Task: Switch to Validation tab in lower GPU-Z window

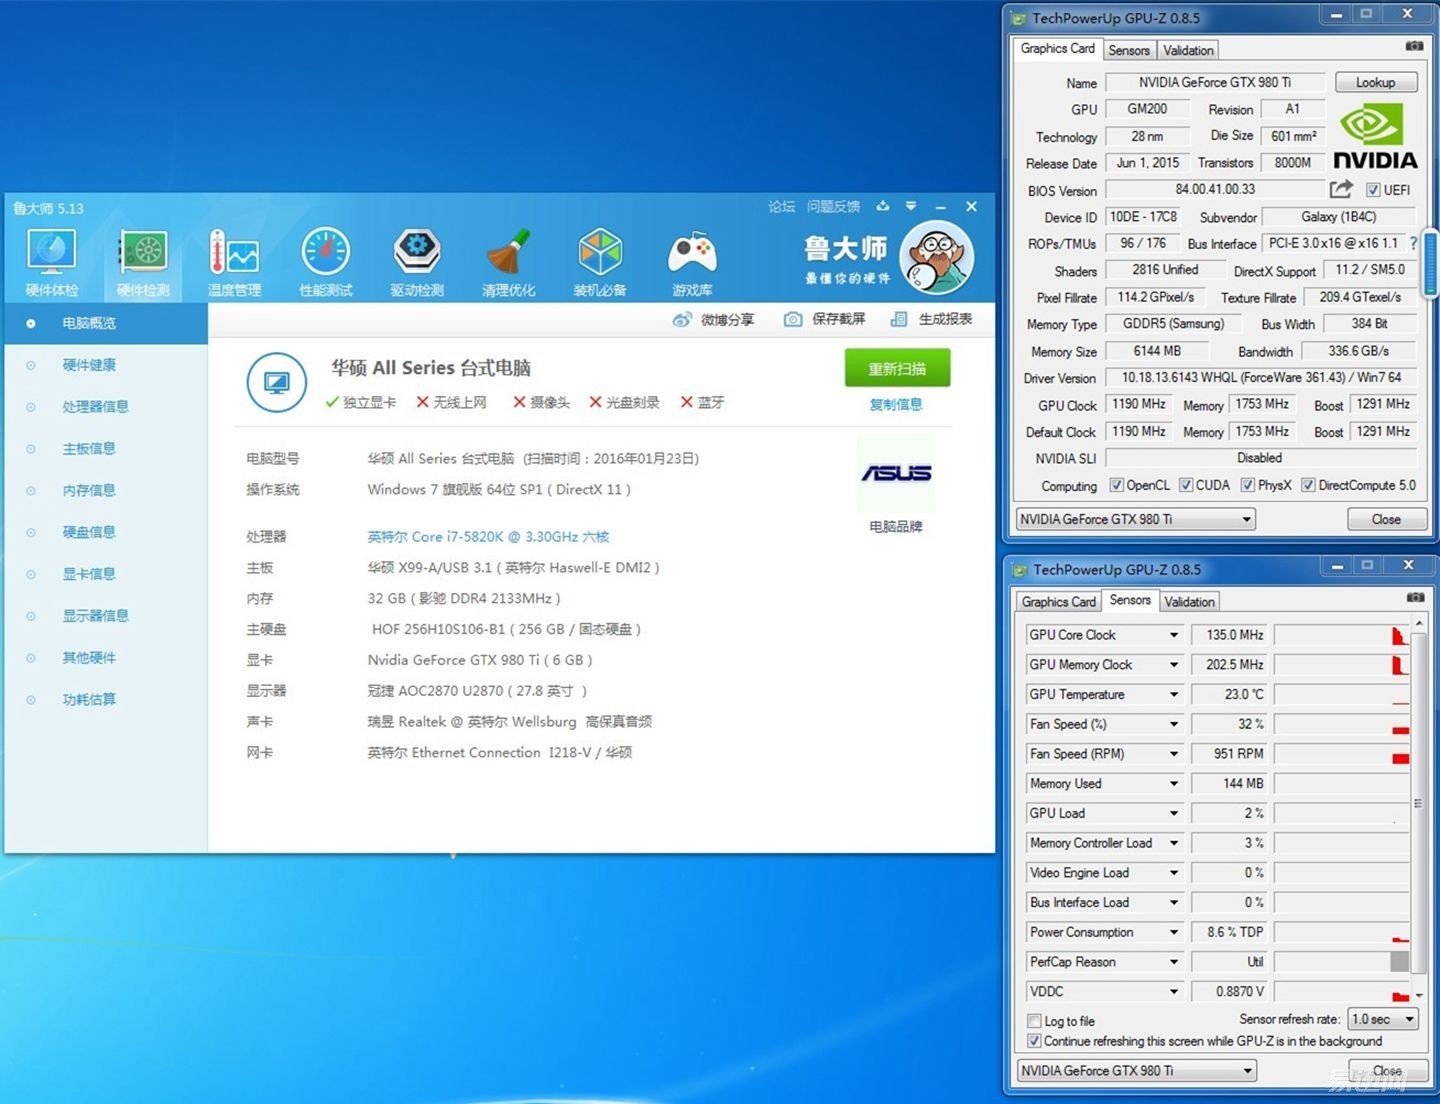Action: click(1189, 602)
